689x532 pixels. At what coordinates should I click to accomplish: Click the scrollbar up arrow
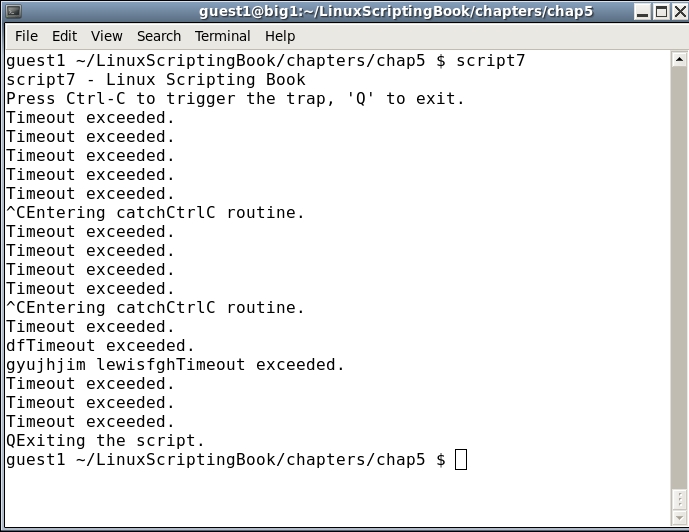coord(678,60)
